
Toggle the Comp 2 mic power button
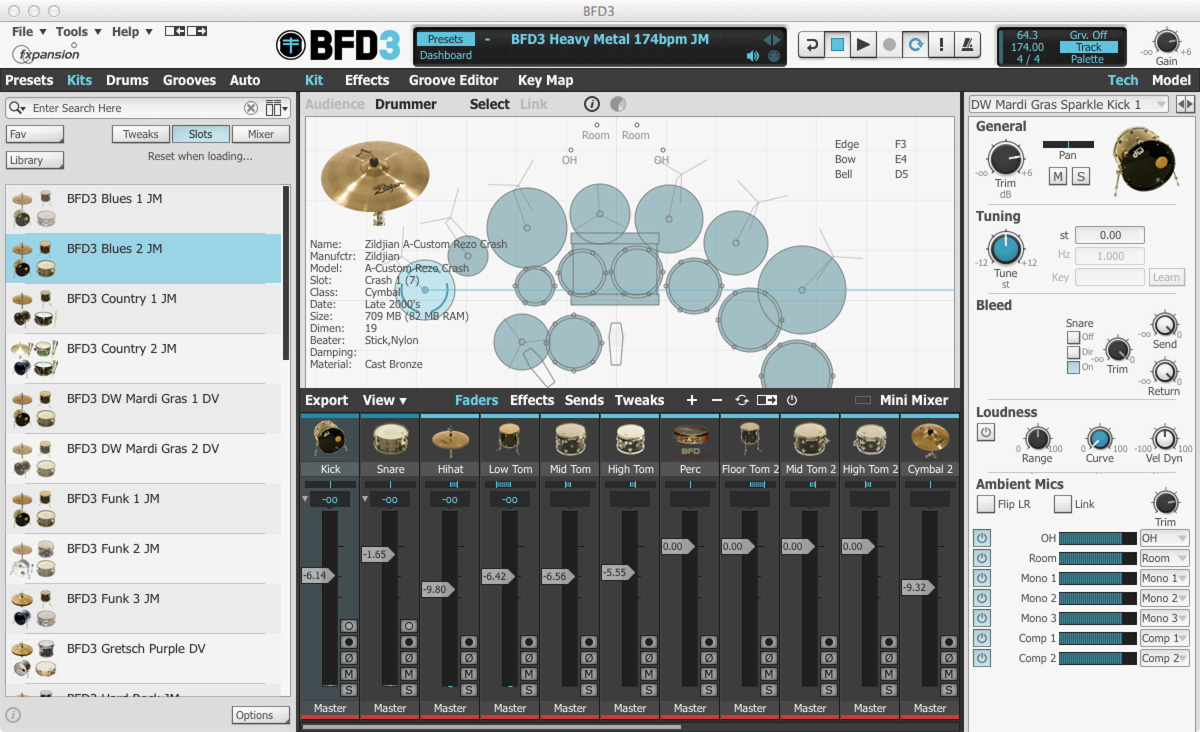pos(982,658)
